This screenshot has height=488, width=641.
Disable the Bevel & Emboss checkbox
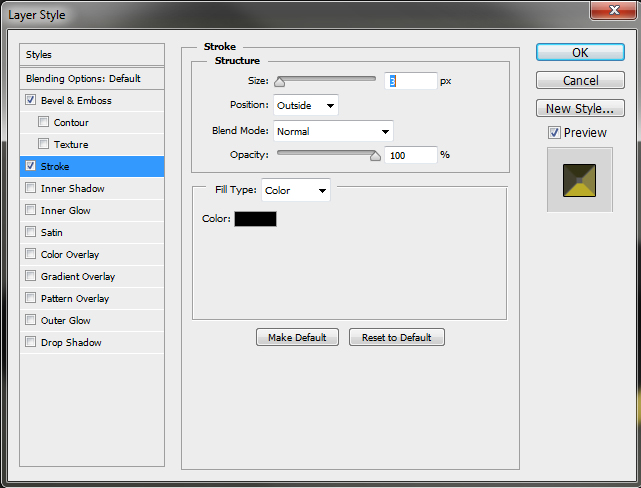point(31,100)
